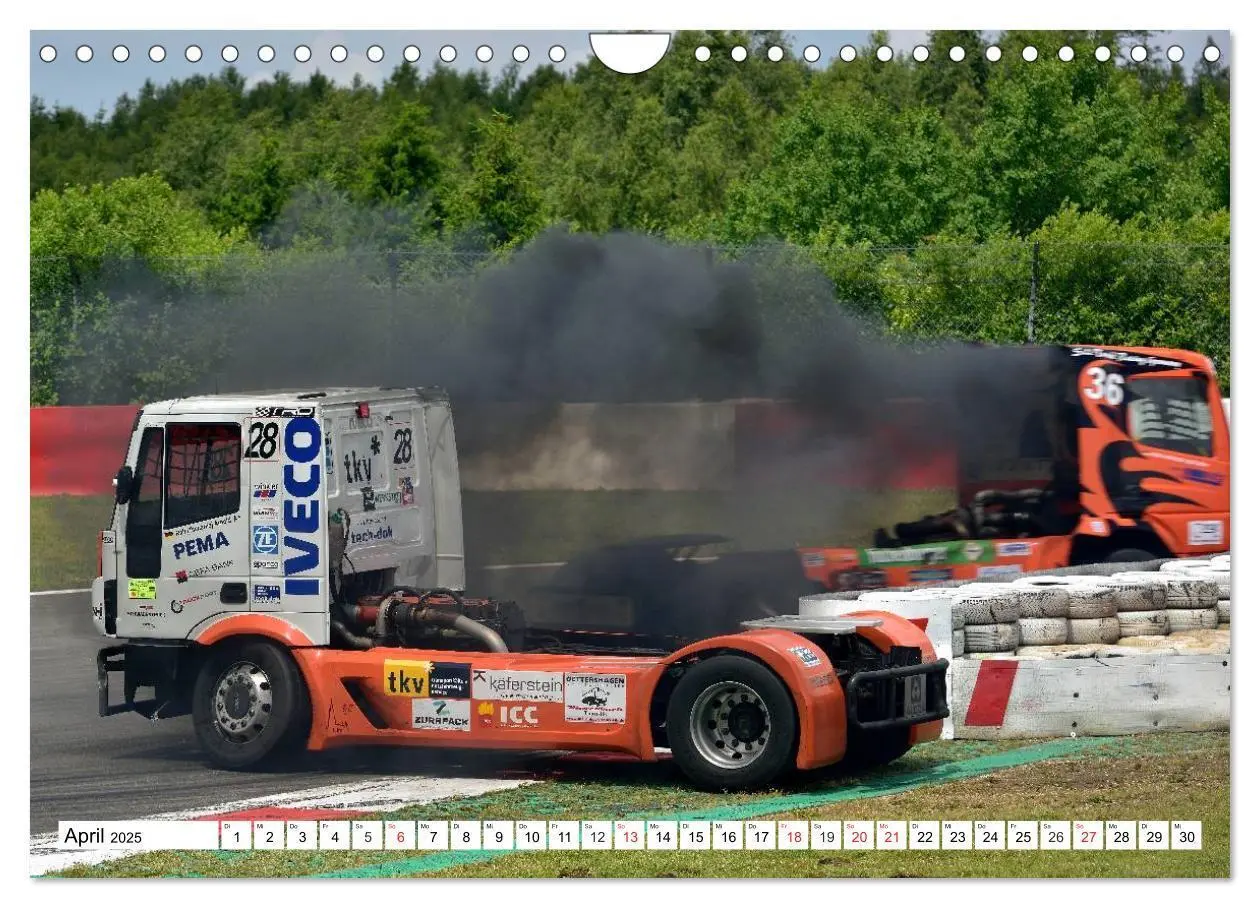Viewport: 1260px width, 908px height.
Task: Select red Sunday date 13
Action: coord(629,836)
